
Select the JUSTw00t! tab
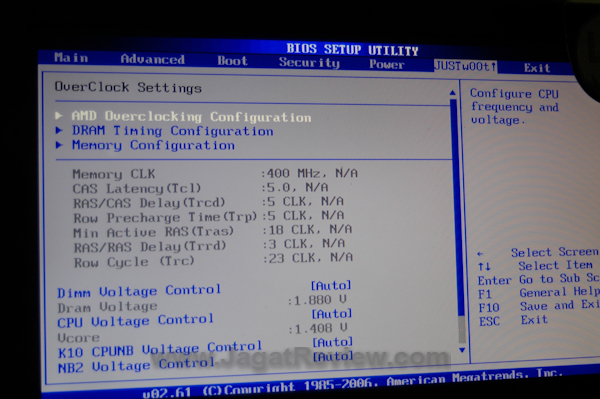tap(465, 66)
